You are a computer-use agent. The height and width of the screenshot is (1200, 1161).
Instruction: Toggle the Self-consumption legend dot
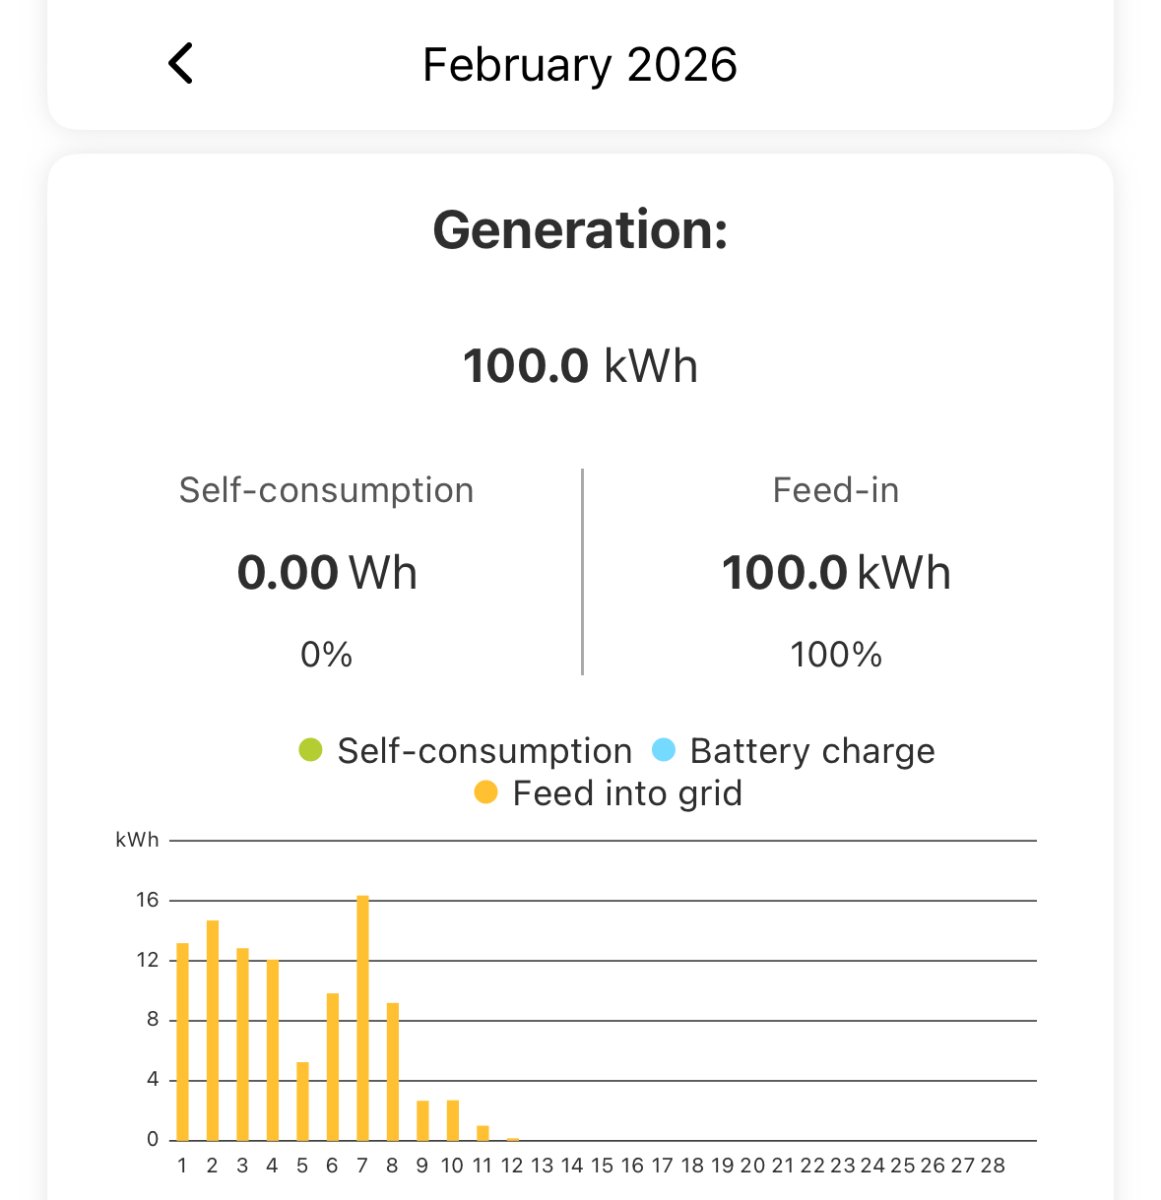pos(311,750)
